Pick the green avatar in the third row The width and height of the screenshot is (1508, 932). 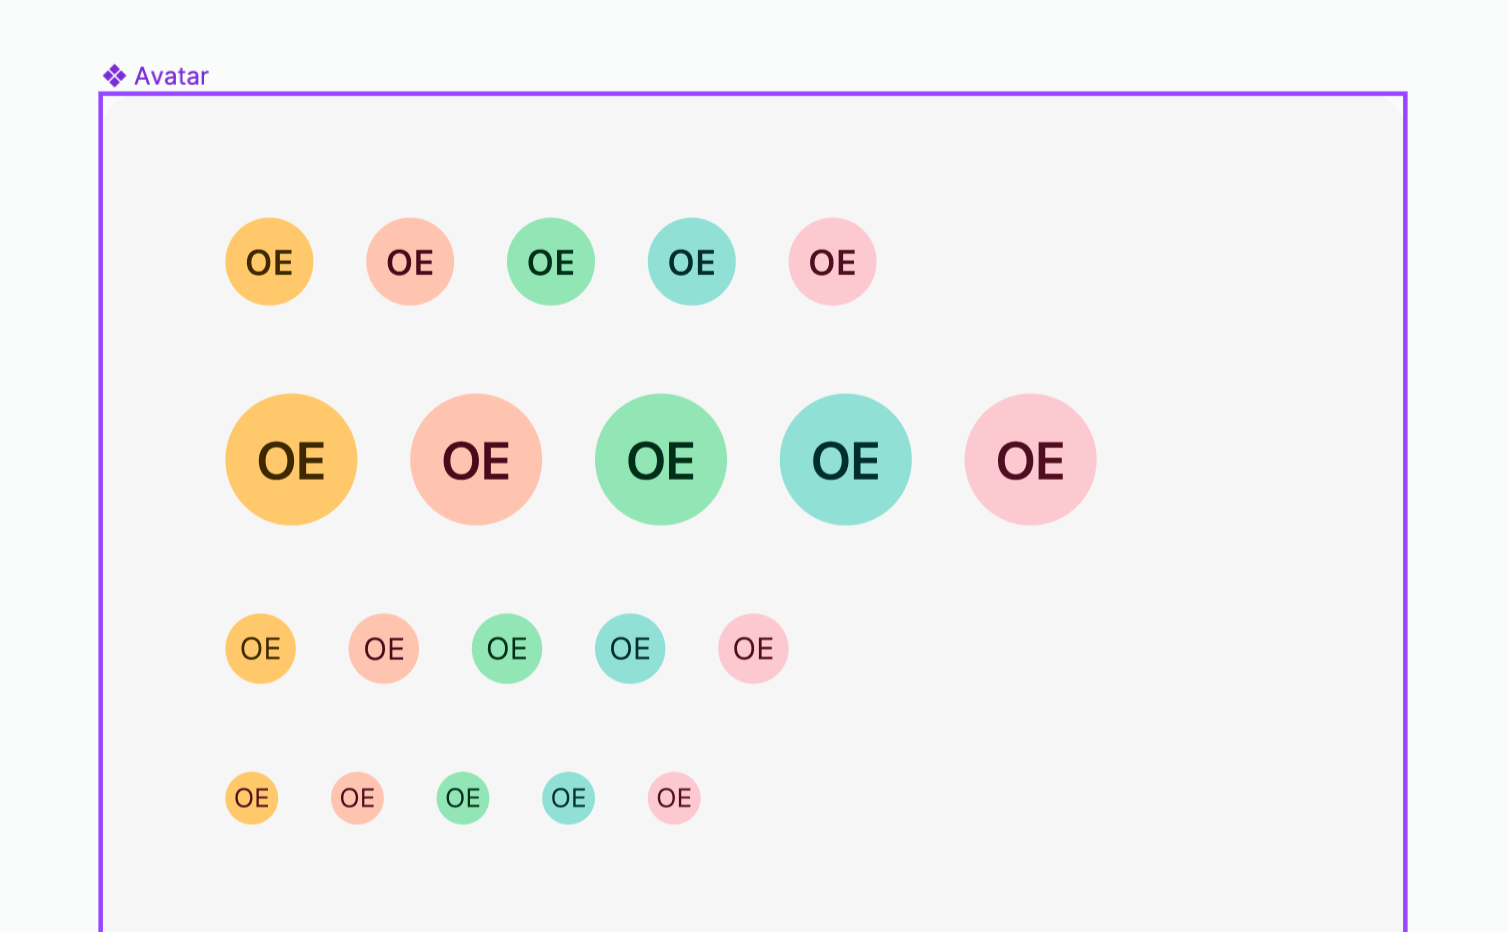(x=507, y=649)
